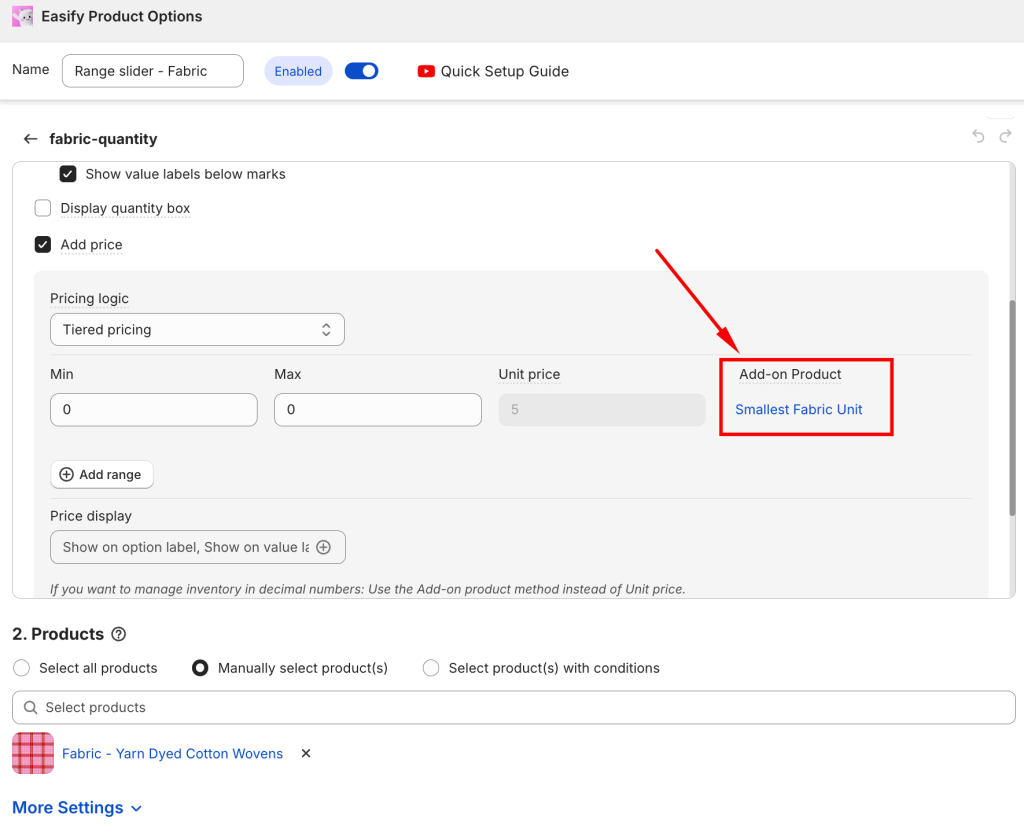Viewport: 1024px width, 833px height.
Task: Check the Display quantity box option
Action: coord(43,208)
